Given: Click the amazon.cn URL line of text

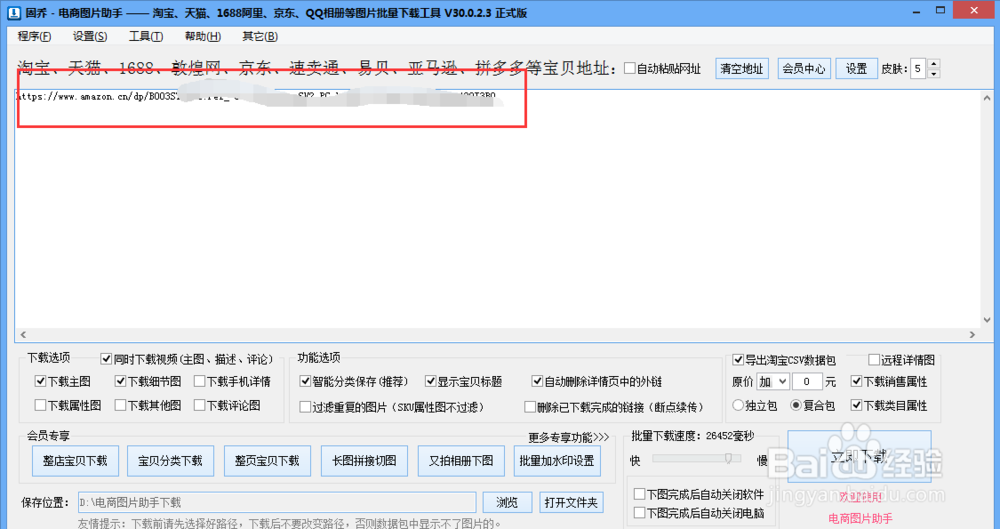Looking at the screenshot, I should click(256, 96).
